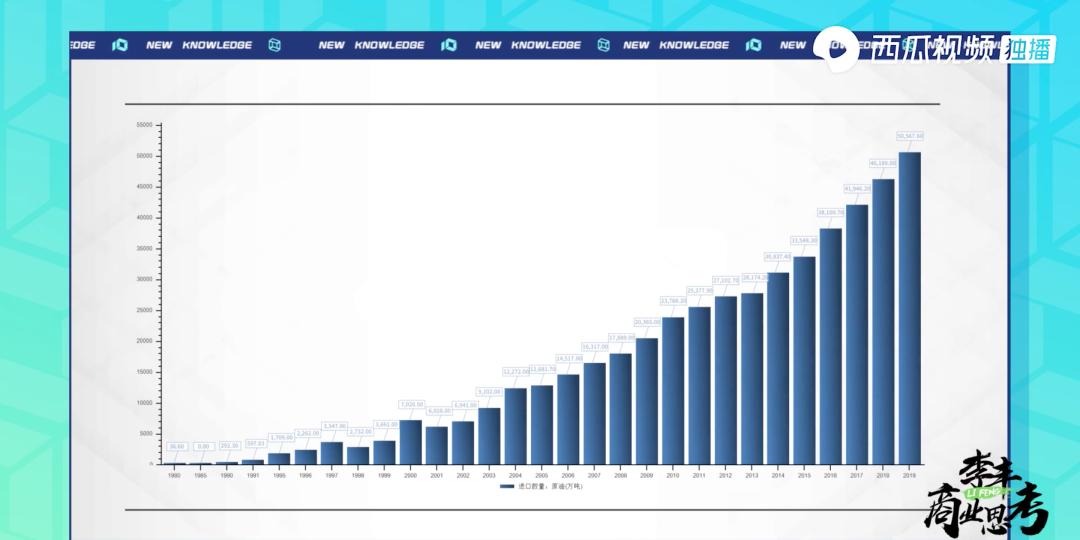The image size is (1080, 540).
Task: Click the data label 25,377.90
Action: click(700, 291)
